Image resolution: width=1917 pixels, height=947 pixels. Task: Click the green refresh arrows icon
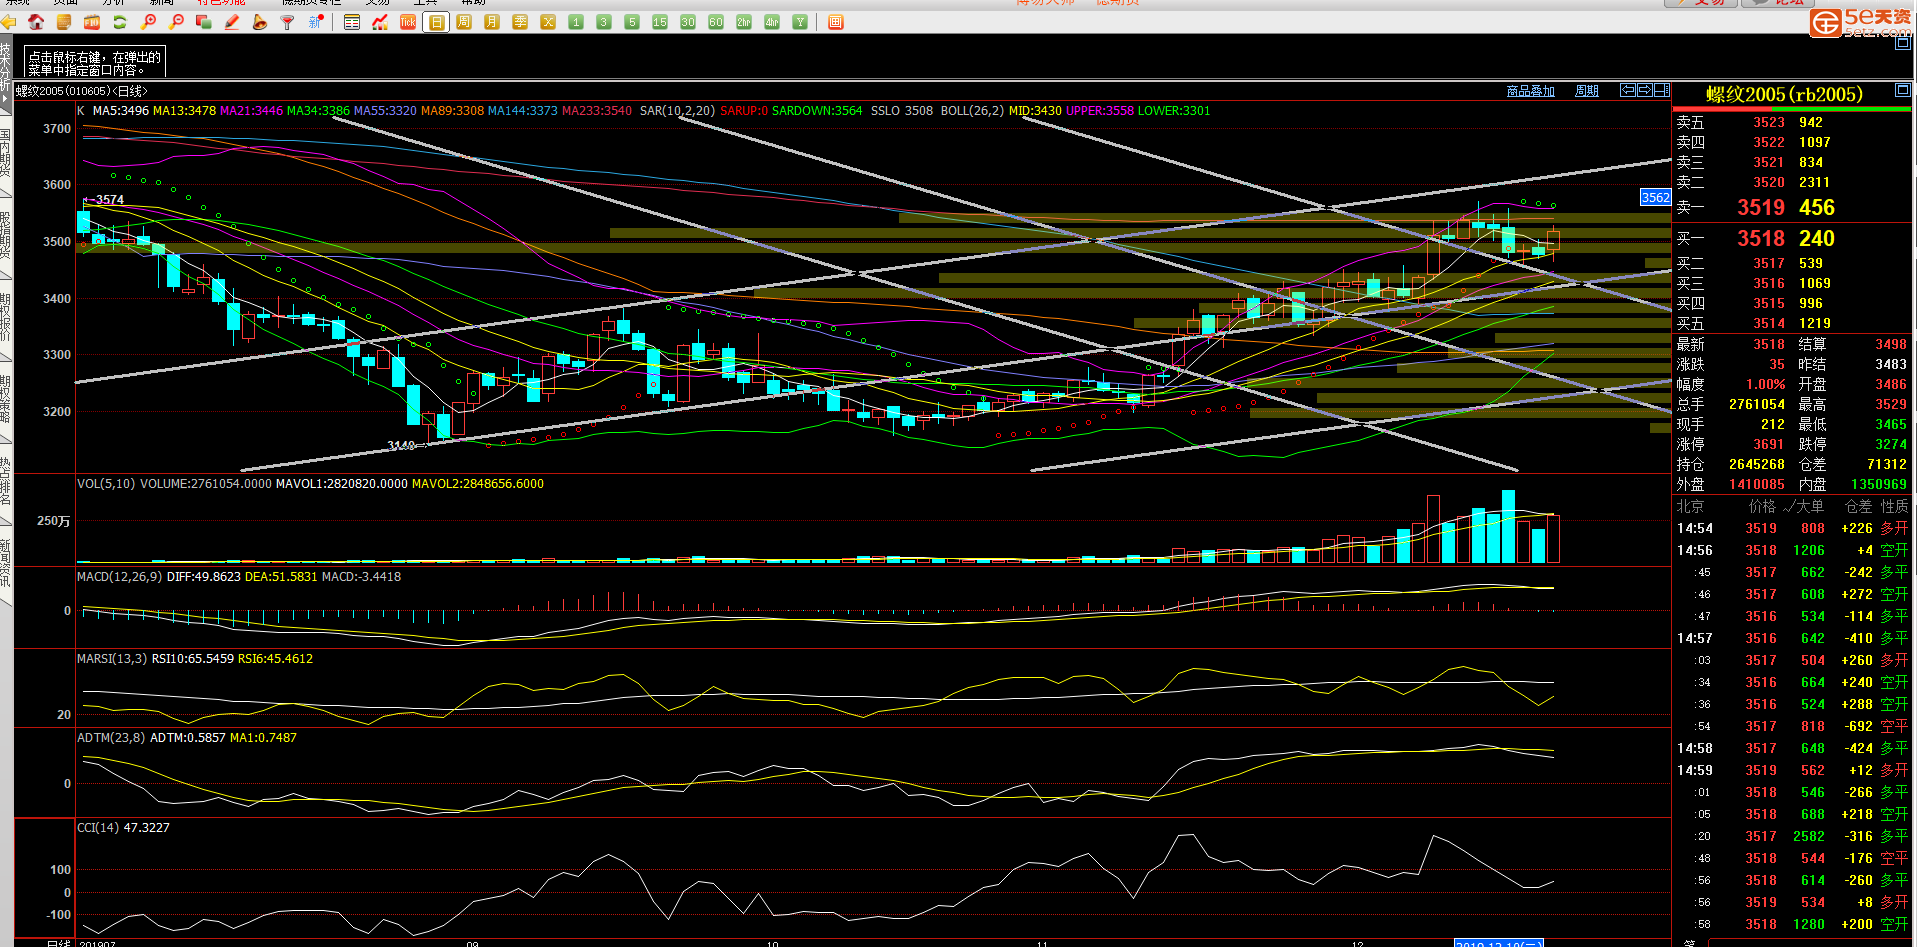pyautogui.click(x=120, y=22)
